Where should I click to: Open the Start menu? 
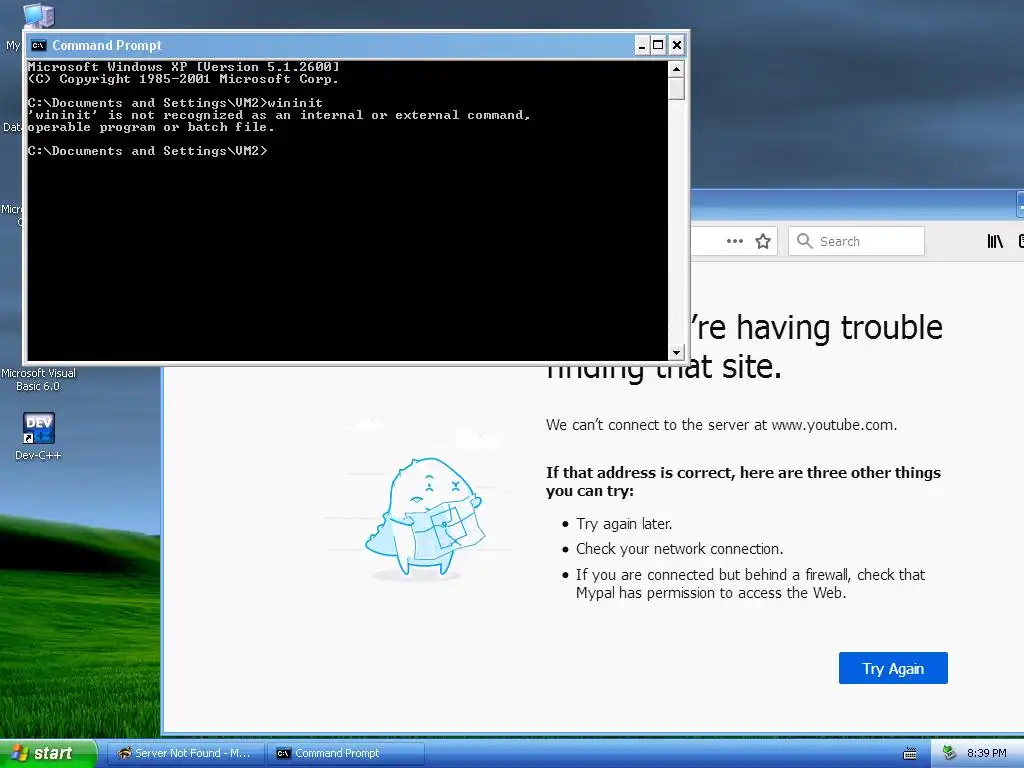coord(48,753)
